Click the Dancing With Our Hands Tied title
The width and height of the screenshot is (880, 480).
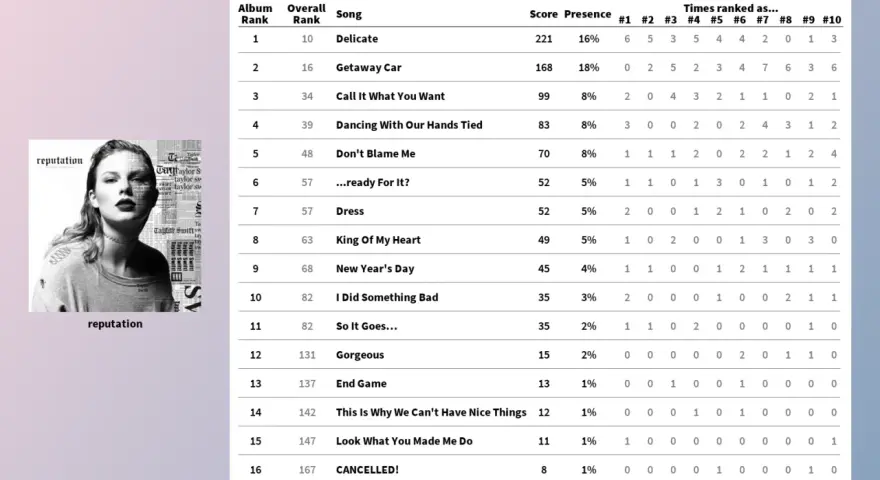pyautogui.click(x=409, y=125)
